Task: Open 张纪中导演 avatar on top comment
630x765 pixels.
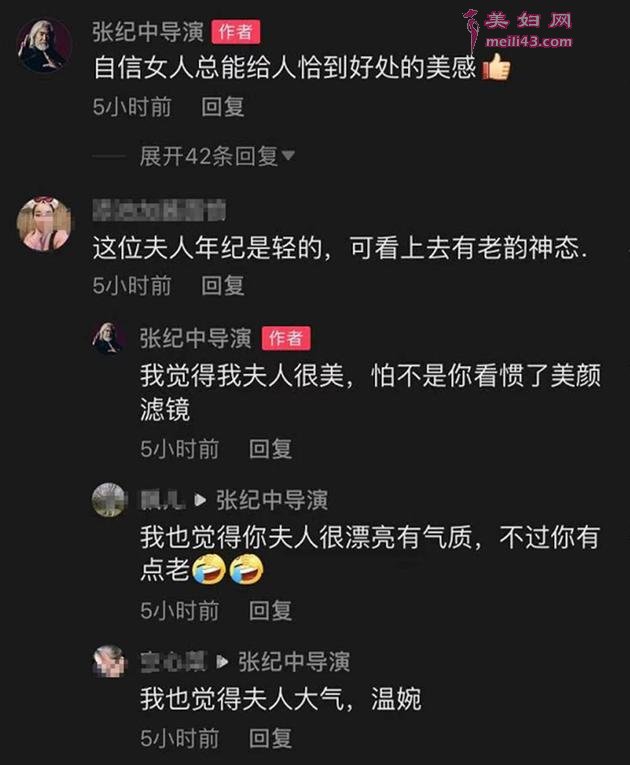Action: tap(44, 45)
